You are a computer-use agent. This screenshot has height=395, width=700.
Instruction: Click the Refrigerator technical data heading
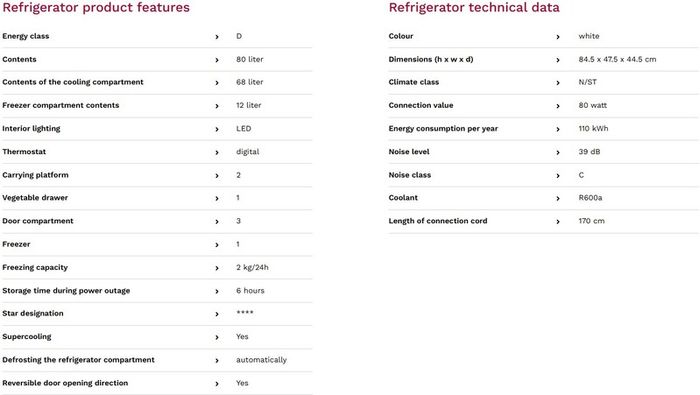pyautogui.click(x=474, y=8)
